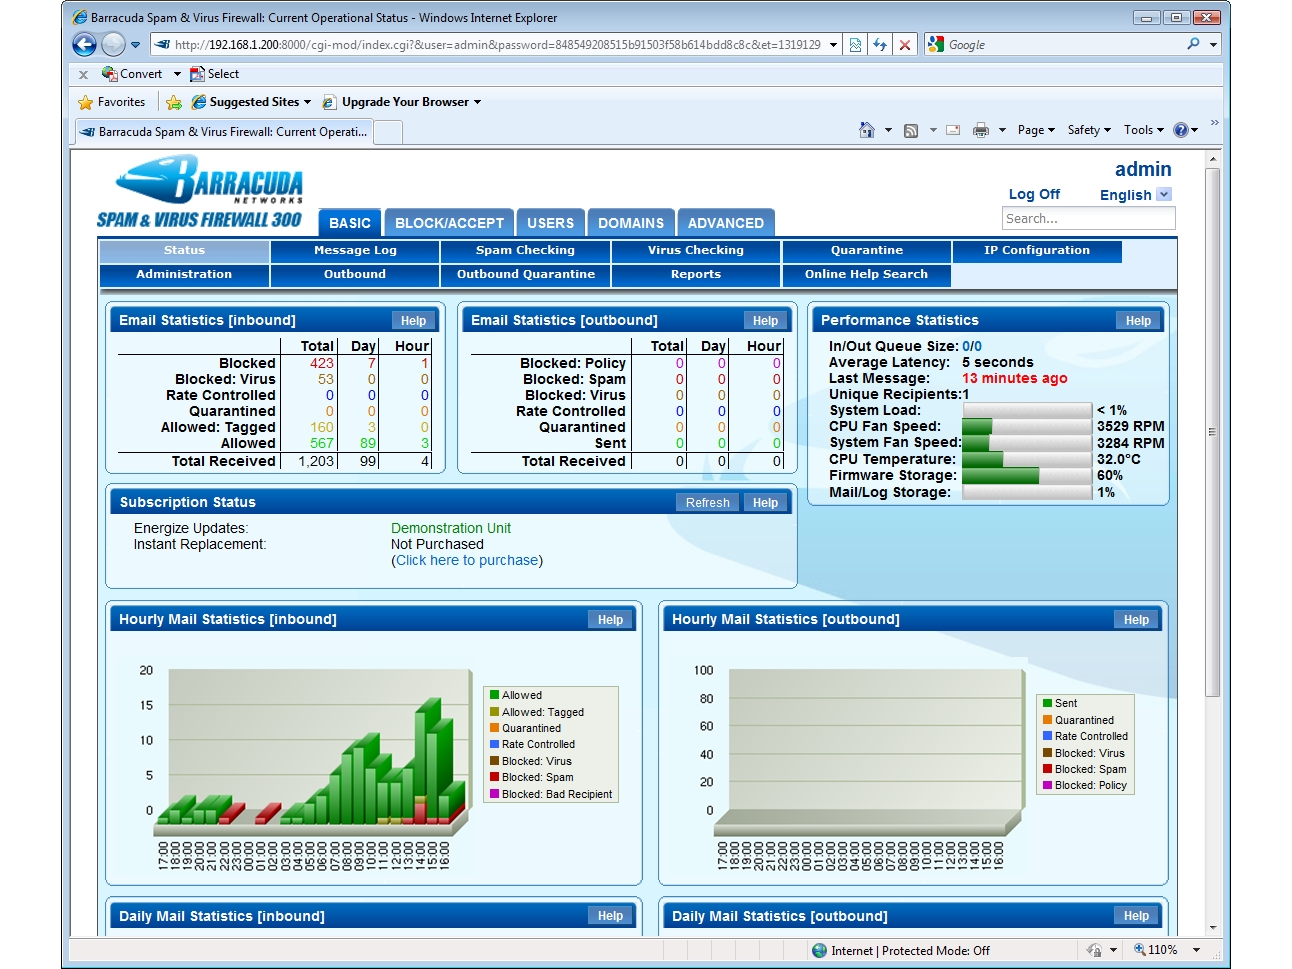Expand the English language dropdown
This screenshot has width=1292, height=969.
[1164, 195]
